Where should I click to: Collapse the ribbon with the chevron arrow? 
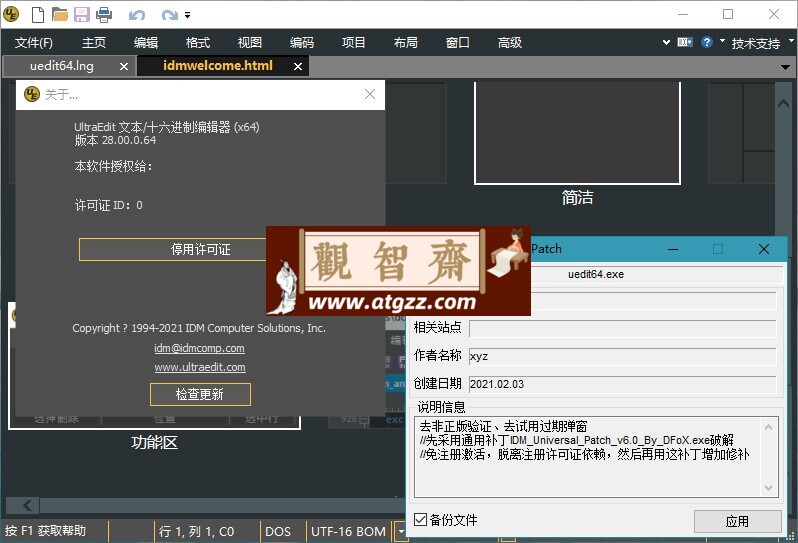point(666,42)
